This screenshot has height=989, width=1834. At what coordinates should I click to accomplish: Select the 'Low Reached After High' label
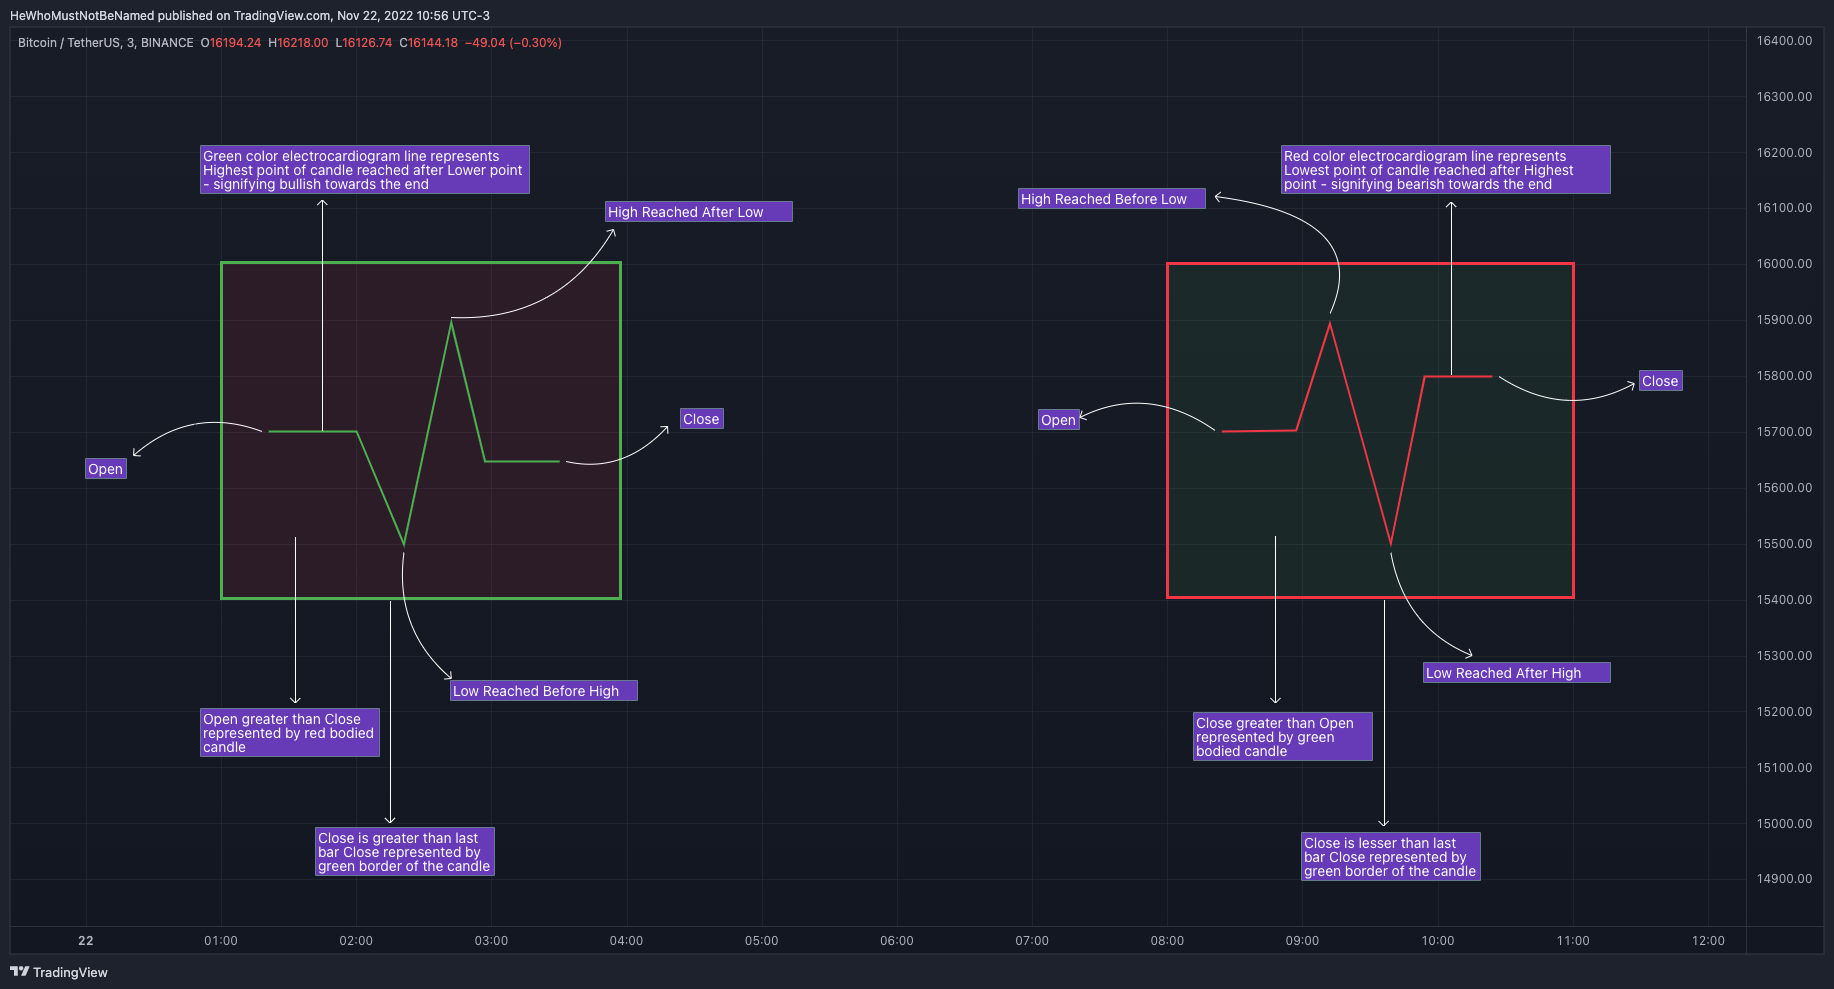(1517, 673)
